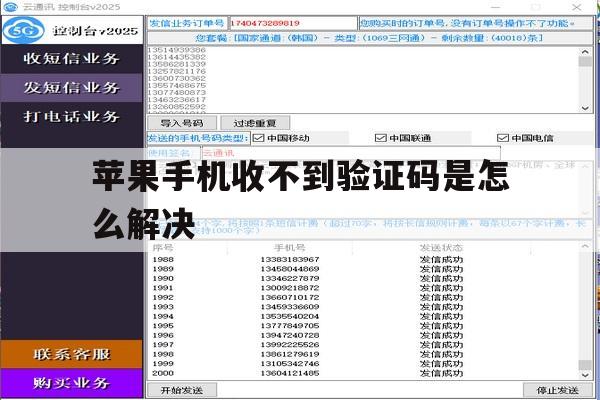Click phone number 13383183967
This screenshot has width=600, height=400.
[x=290, y=260]
